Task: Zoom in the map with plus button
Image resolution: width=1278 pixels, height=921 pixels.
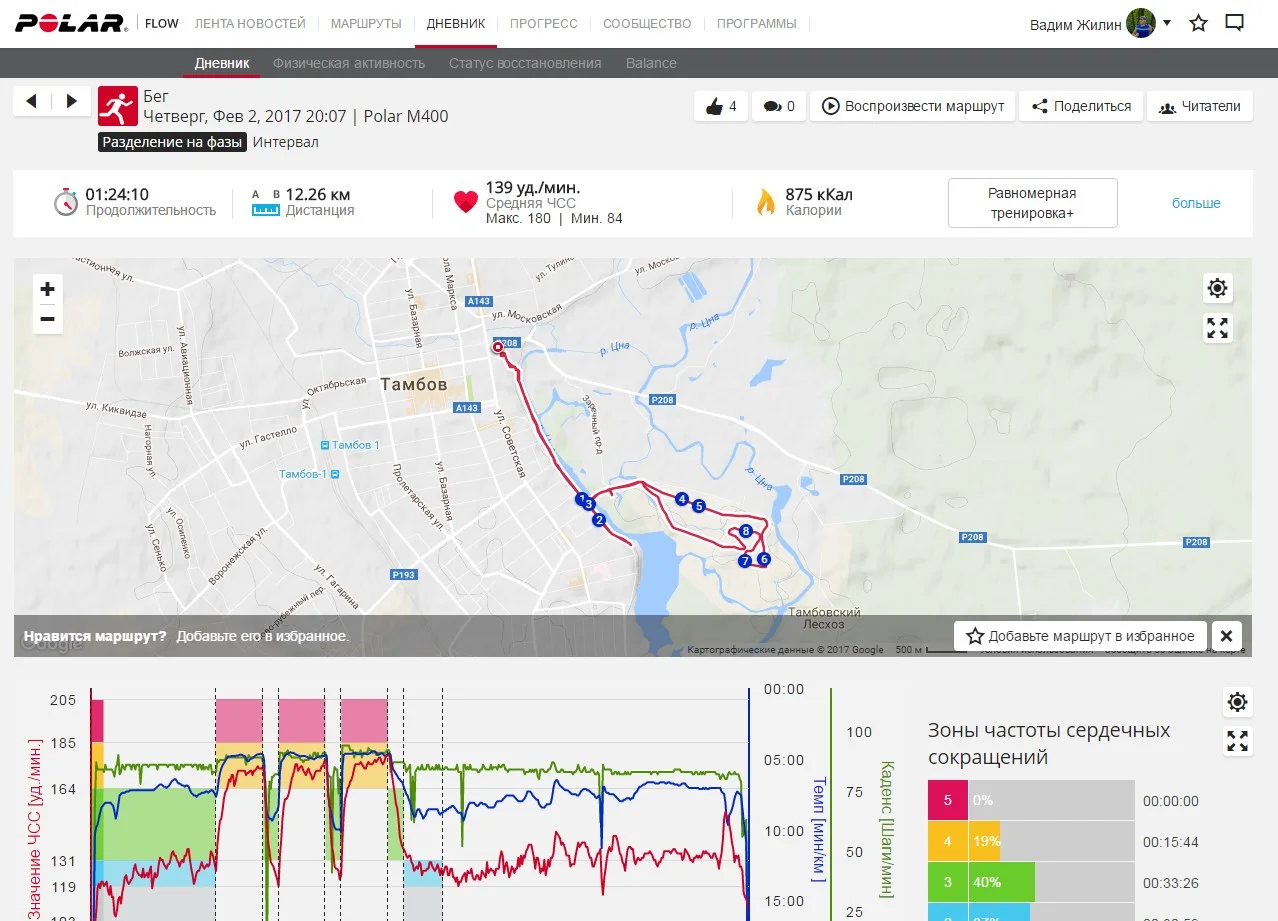Action: 47,289
